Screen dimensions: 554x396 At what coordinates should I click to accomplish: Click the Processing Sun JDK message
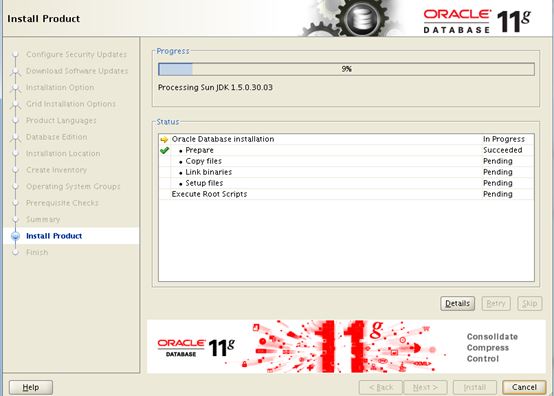[x=215, y=87]
